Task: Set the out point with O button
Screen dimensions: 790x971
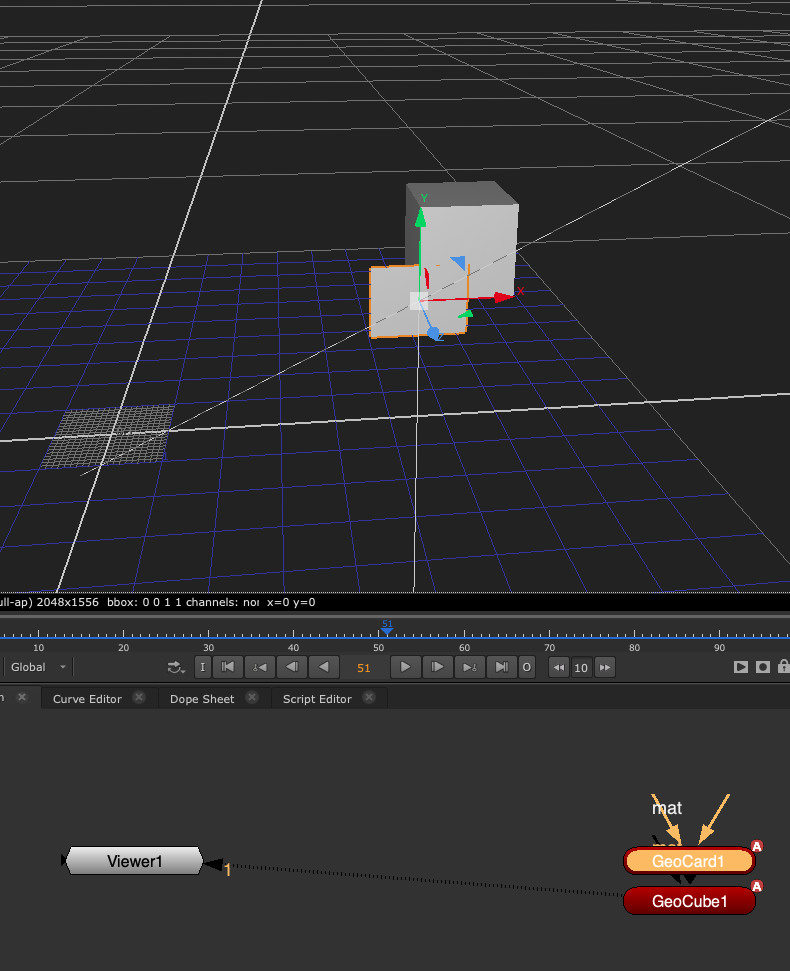Action: [526, 667]
